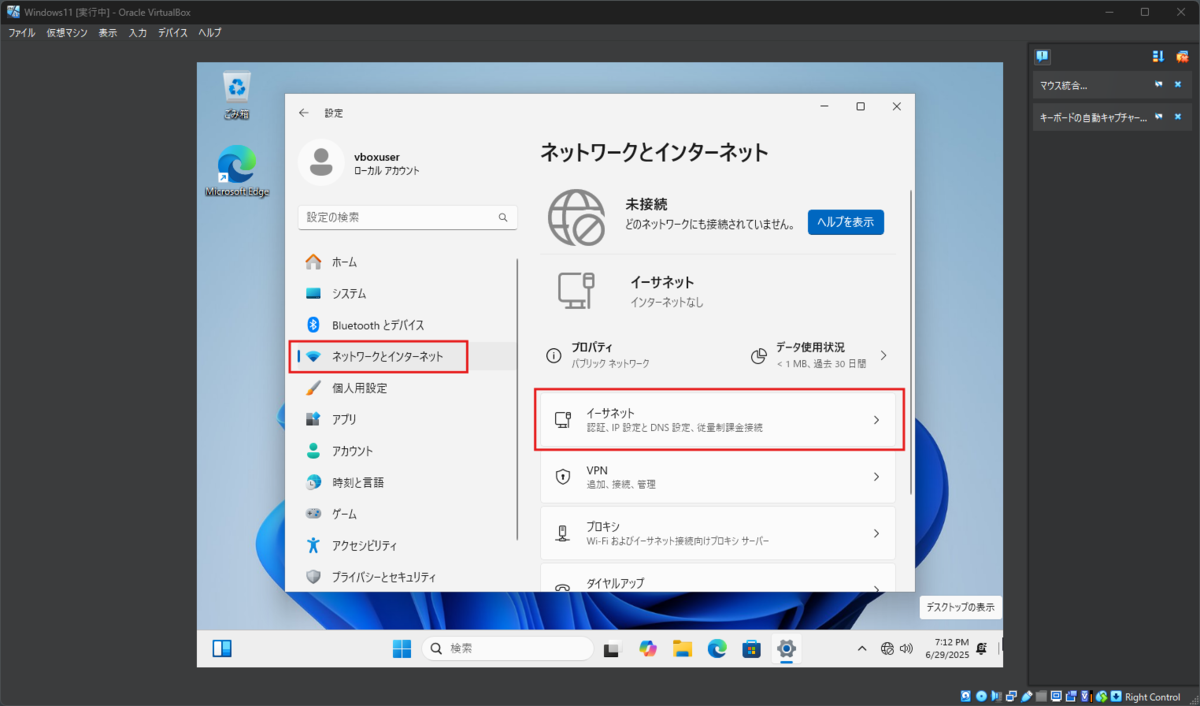This screenshot has width=1200, height=706.
Task: Click the notification sort order icon
Action: [x=1159, y=56]
